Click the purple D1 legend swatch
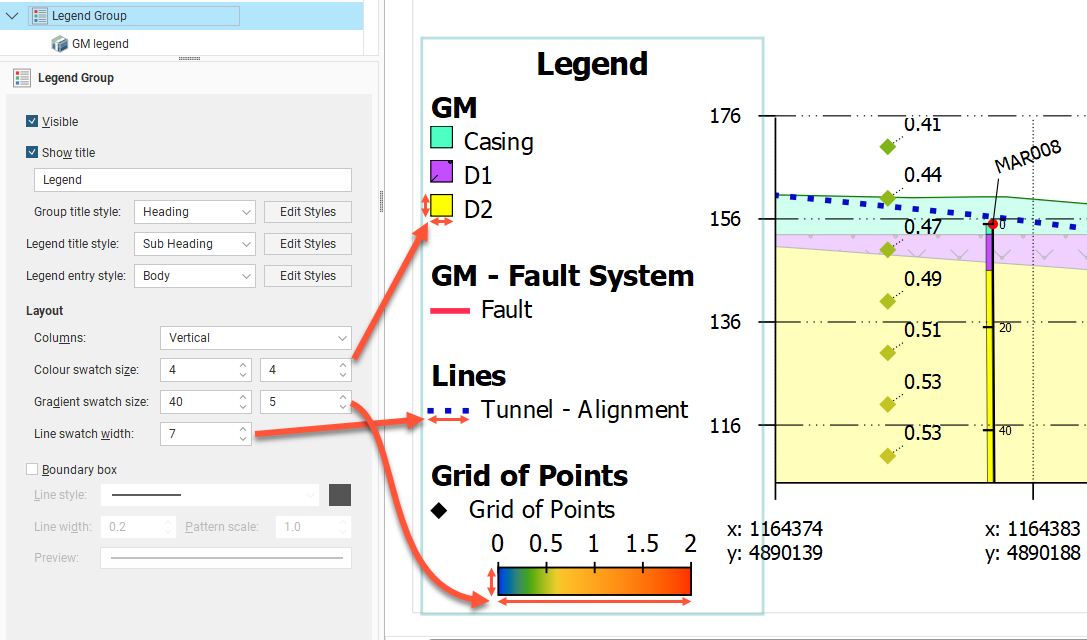1087x640 pixels. [442, 172]
